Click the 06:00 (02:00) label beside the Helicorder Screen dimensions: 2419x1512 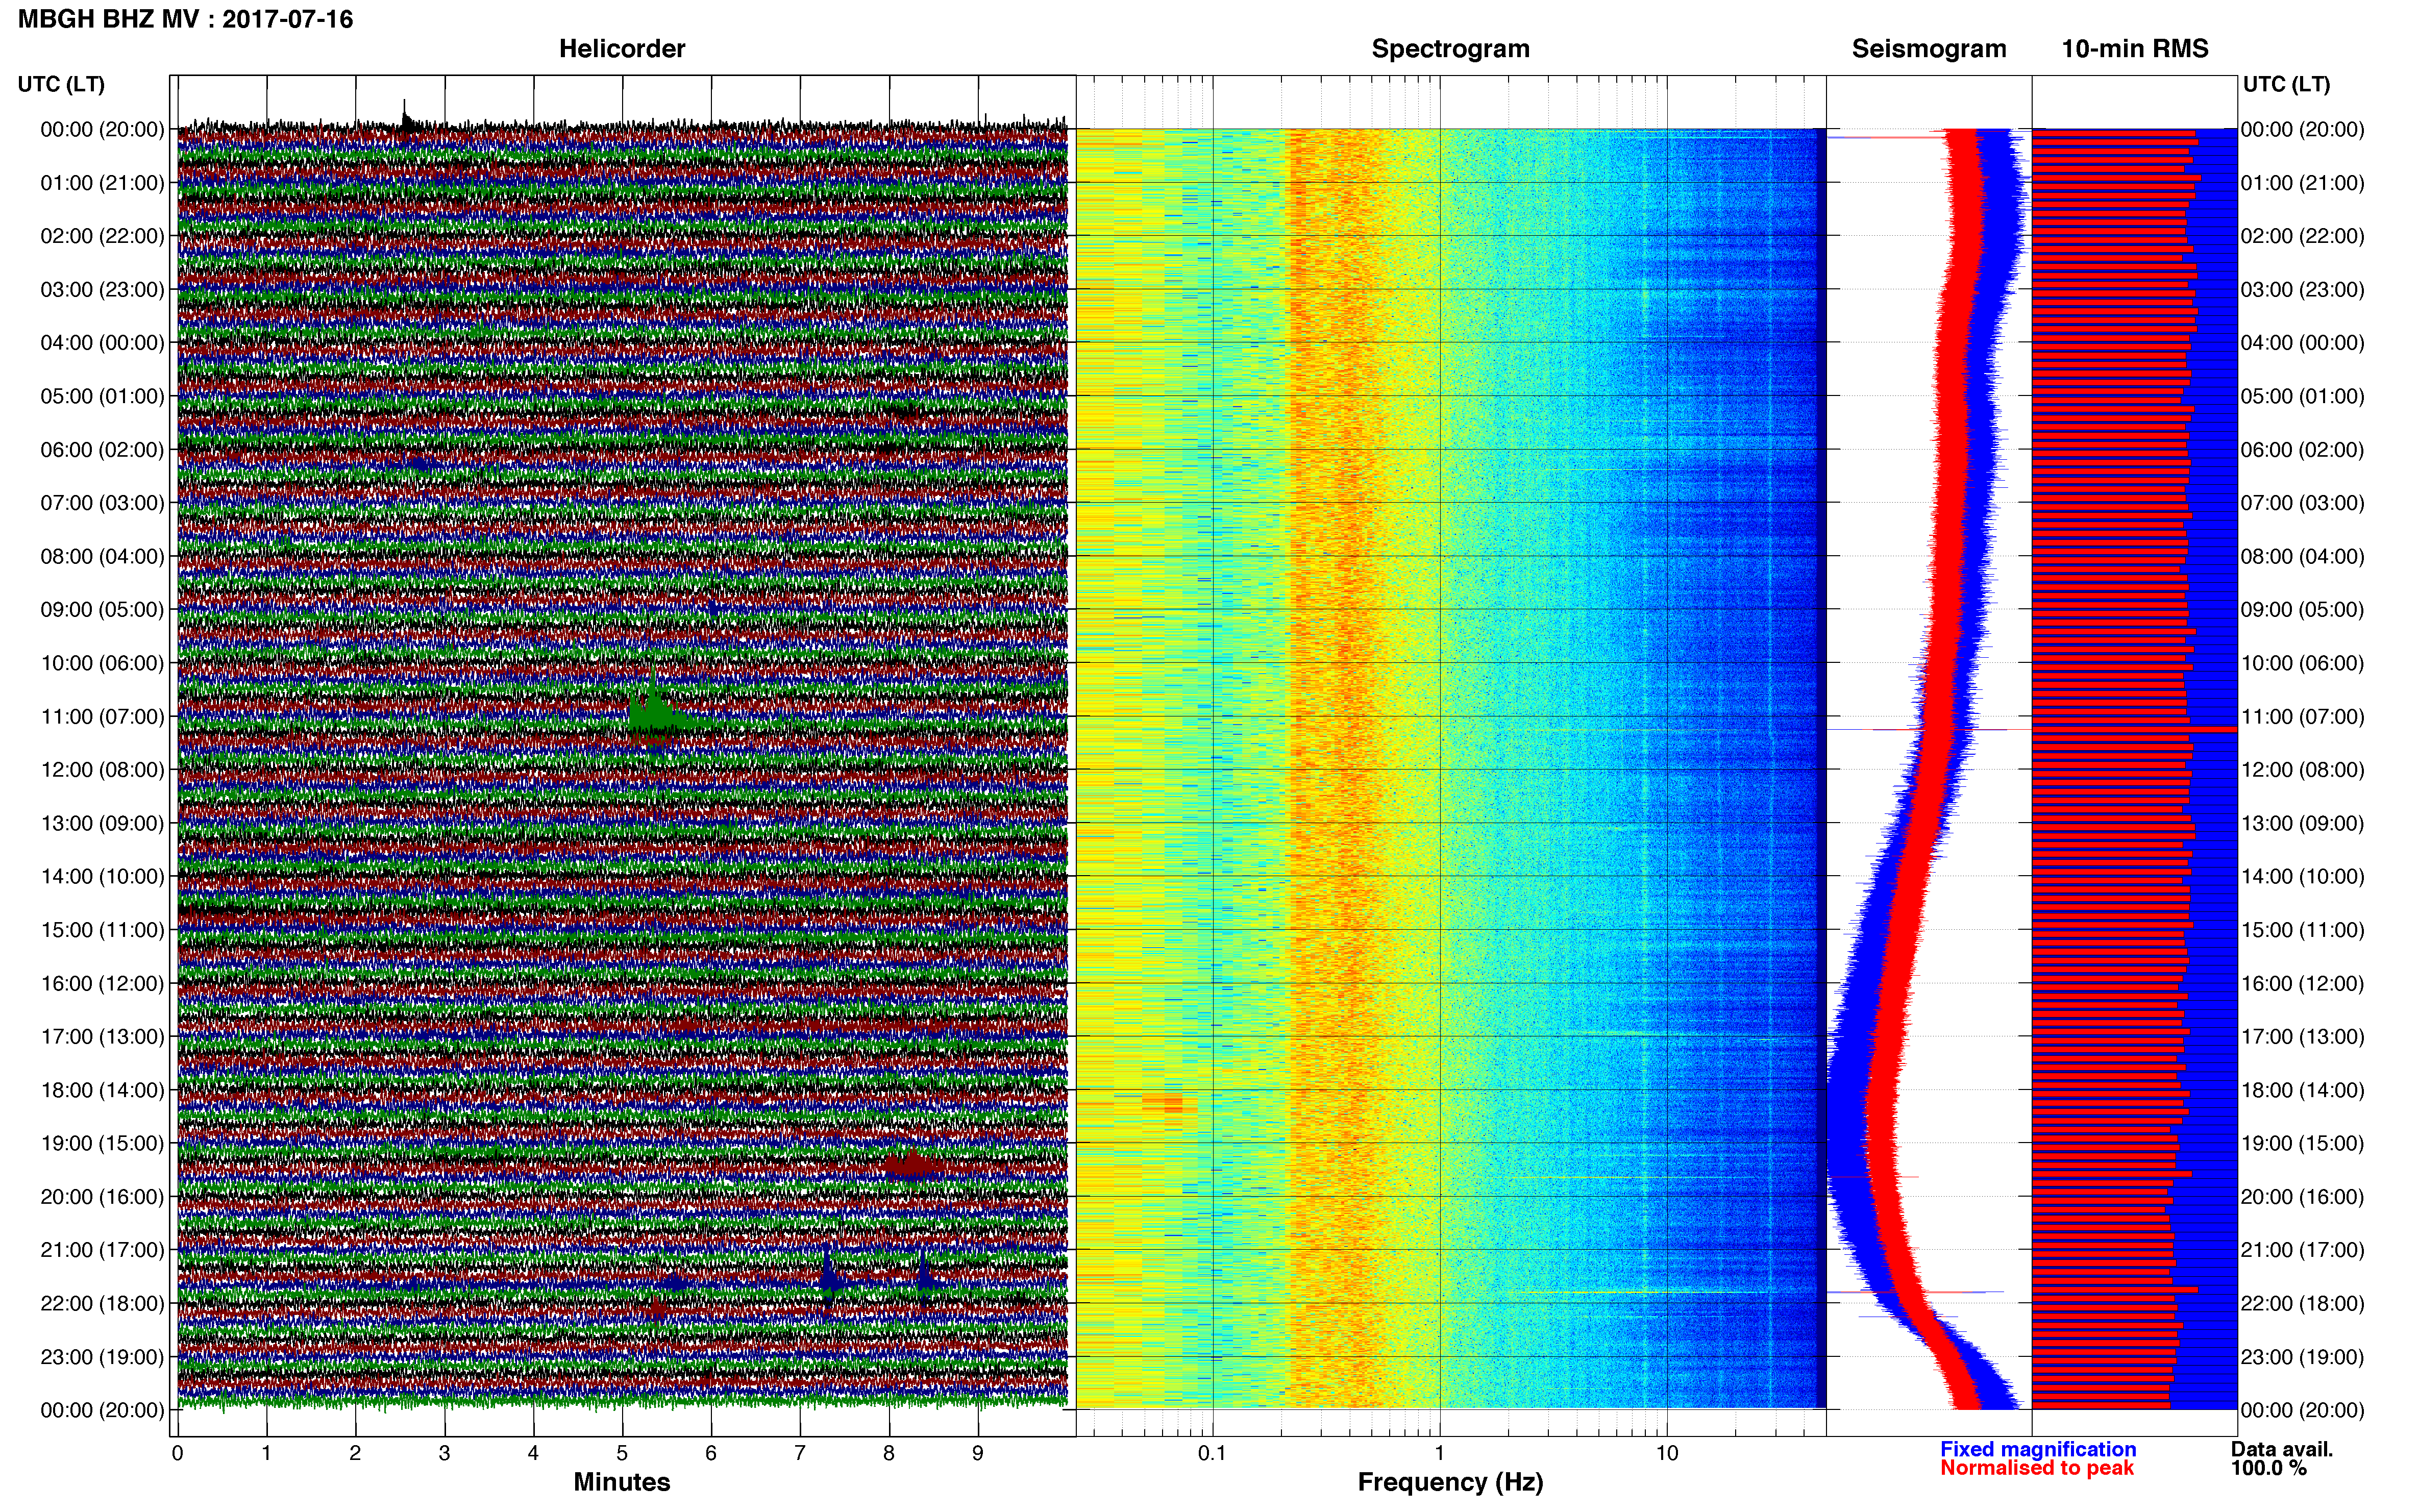click(102, 450)
